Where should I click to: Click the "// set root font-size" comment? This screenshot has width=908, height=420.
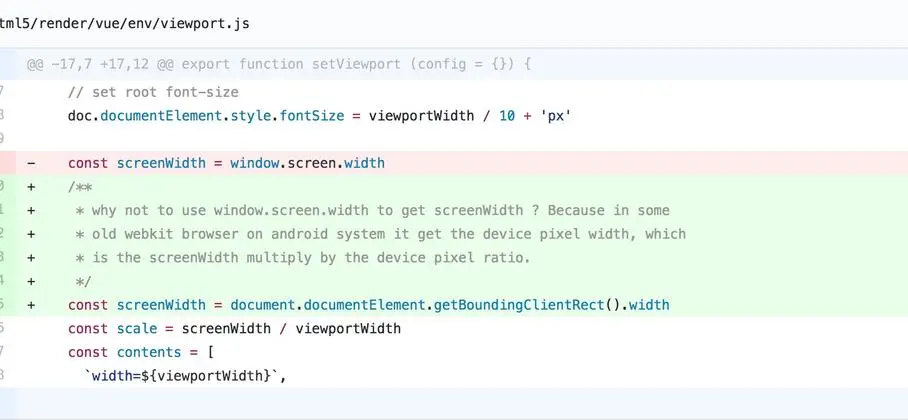[153, 92]
